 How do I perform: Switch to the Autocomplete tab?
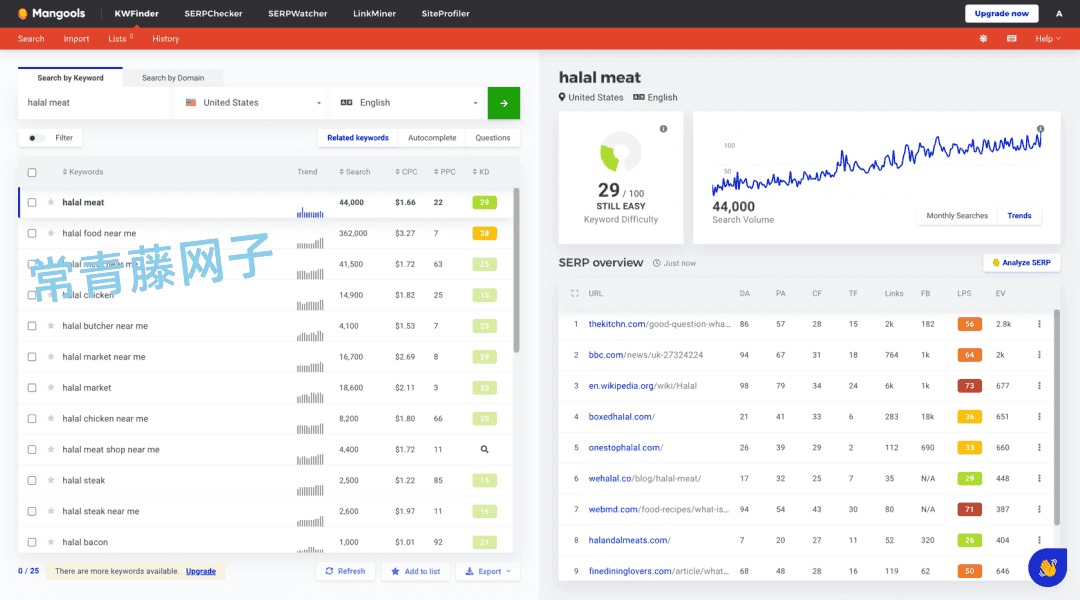[432, 138]
